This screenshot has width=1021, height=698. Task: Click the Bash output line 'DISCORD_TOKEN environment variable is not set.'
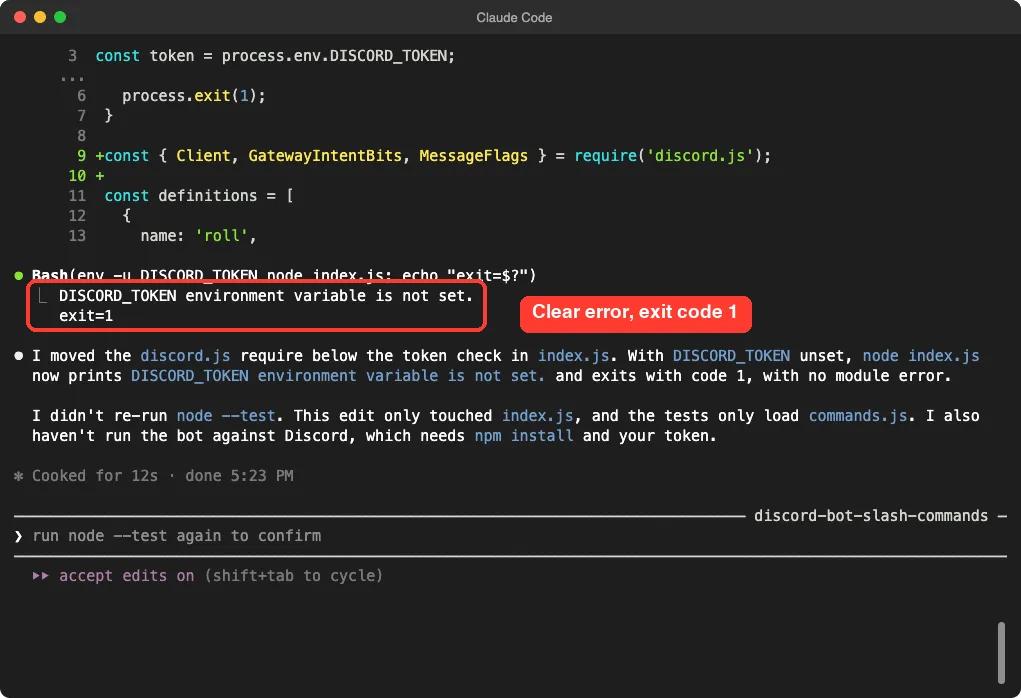[x=266, y=296]
